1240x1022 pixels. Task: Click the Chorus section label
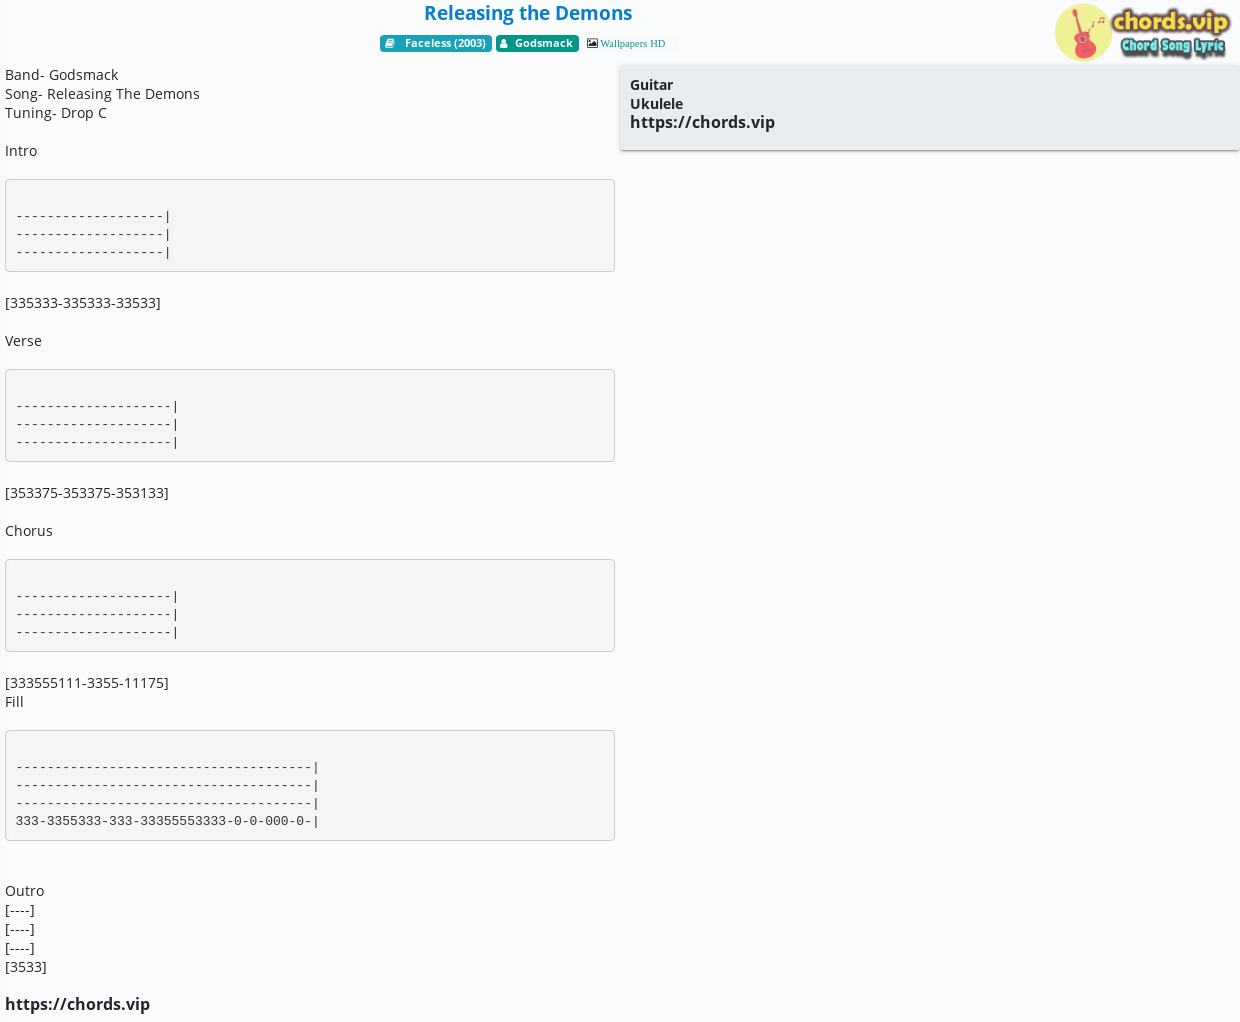click(29, 531)
